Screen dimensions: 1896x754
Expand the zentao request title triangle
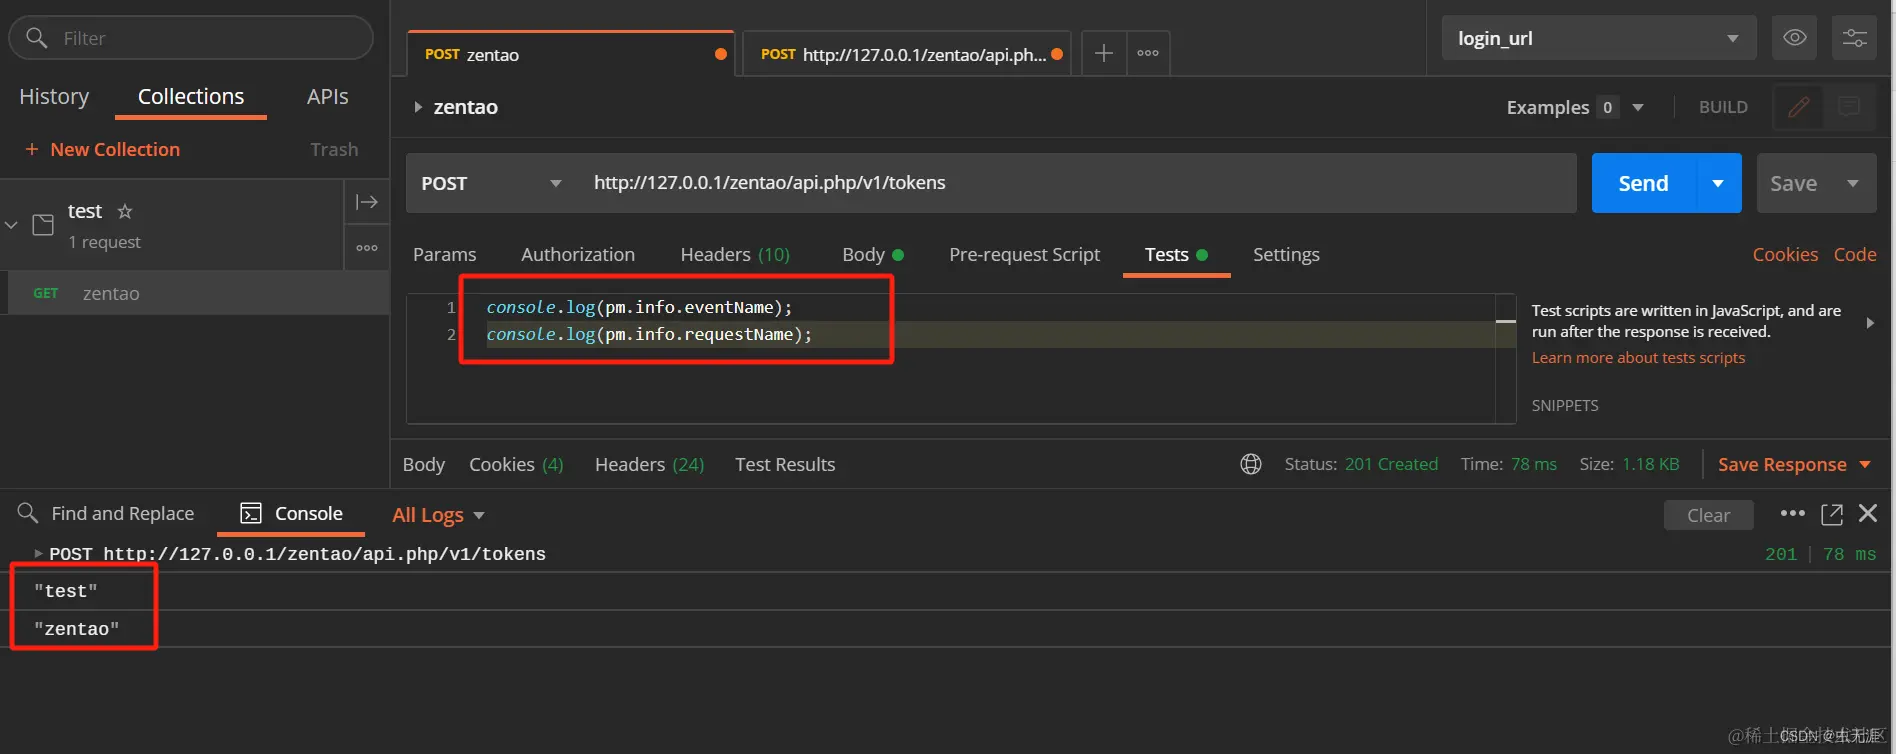[x=418, y=107]
